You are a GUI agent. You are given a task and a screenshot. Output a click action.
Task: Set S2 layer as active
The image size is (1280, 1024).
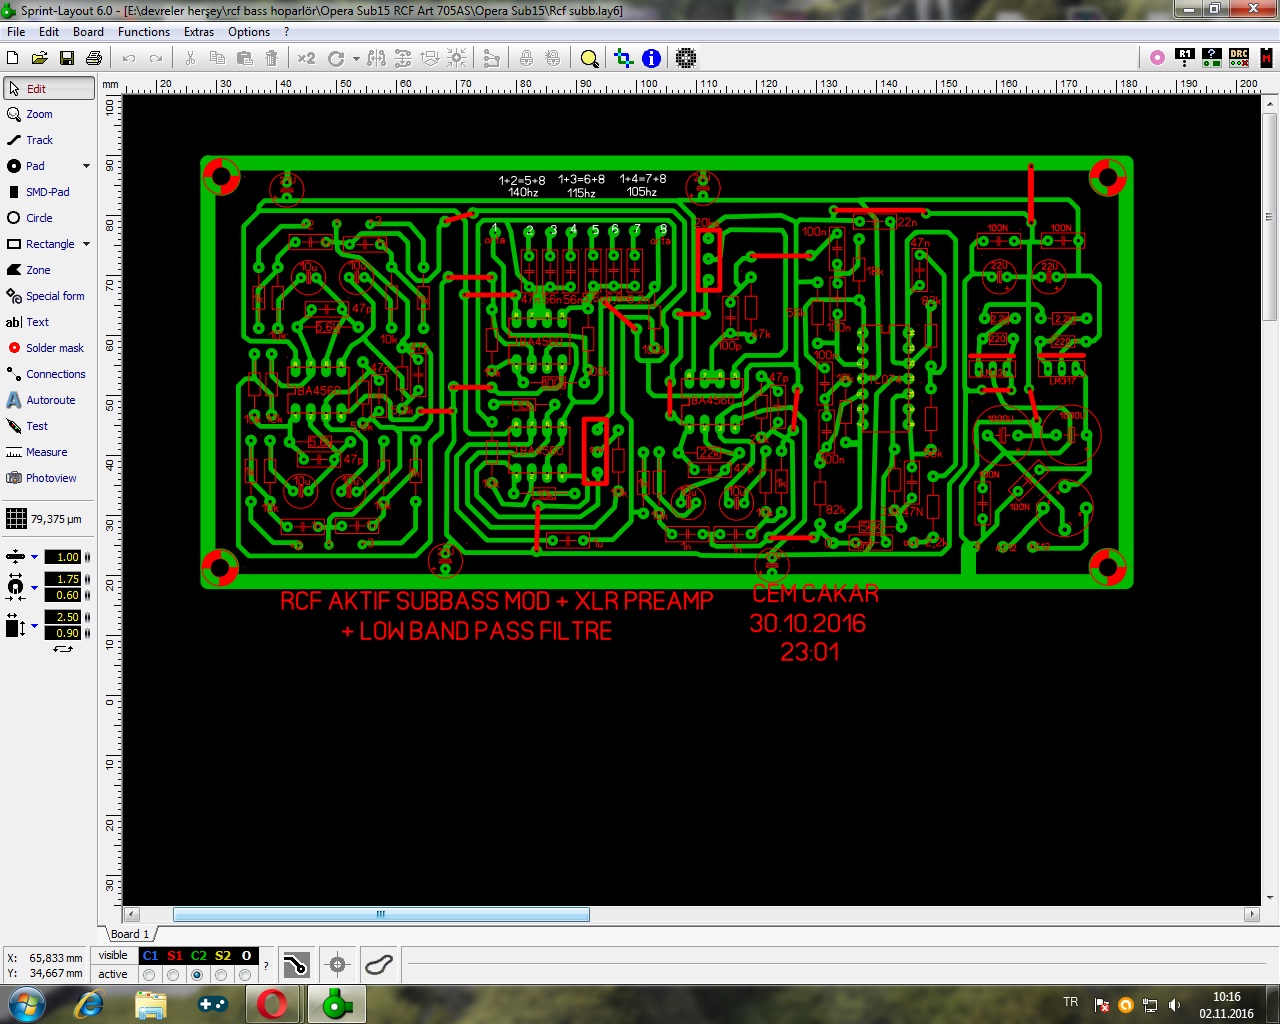pos(222,974)
